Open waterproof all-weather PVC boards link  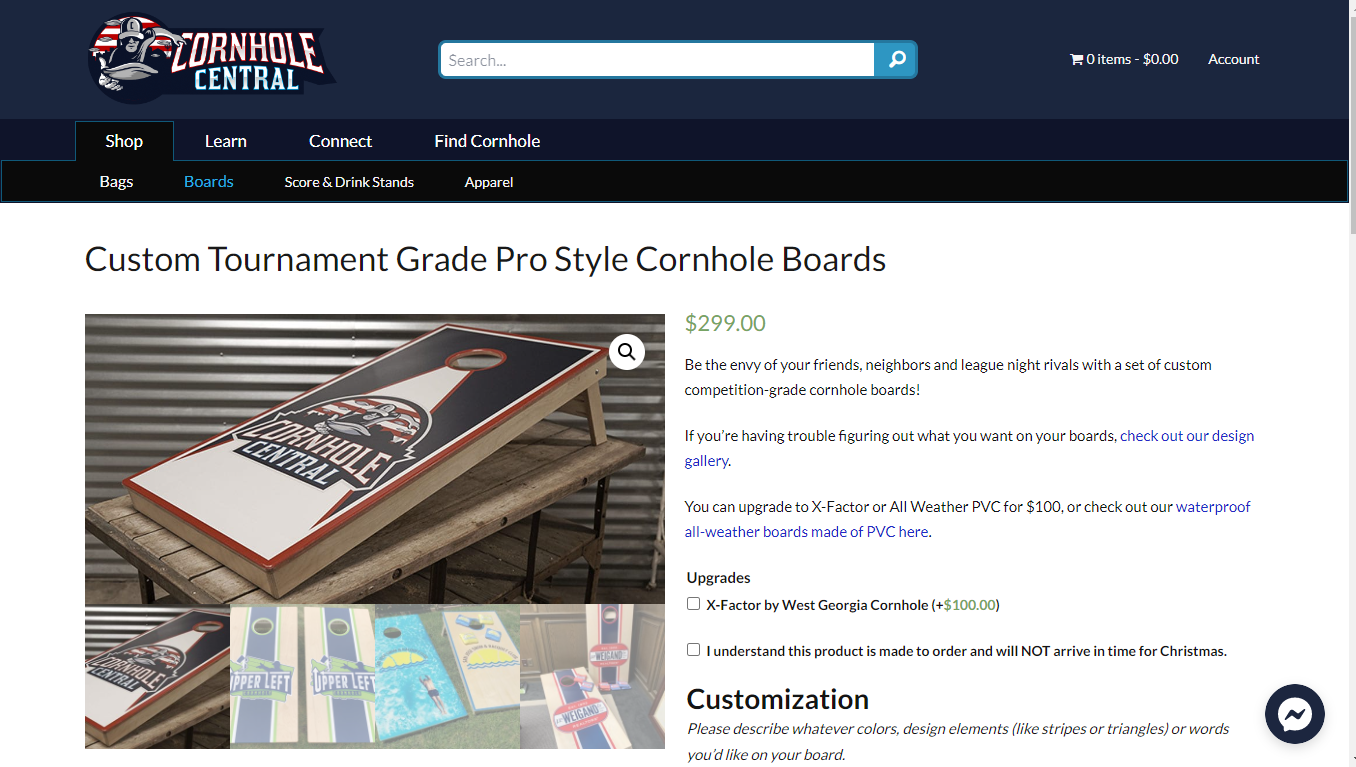tap(1212, 507)
